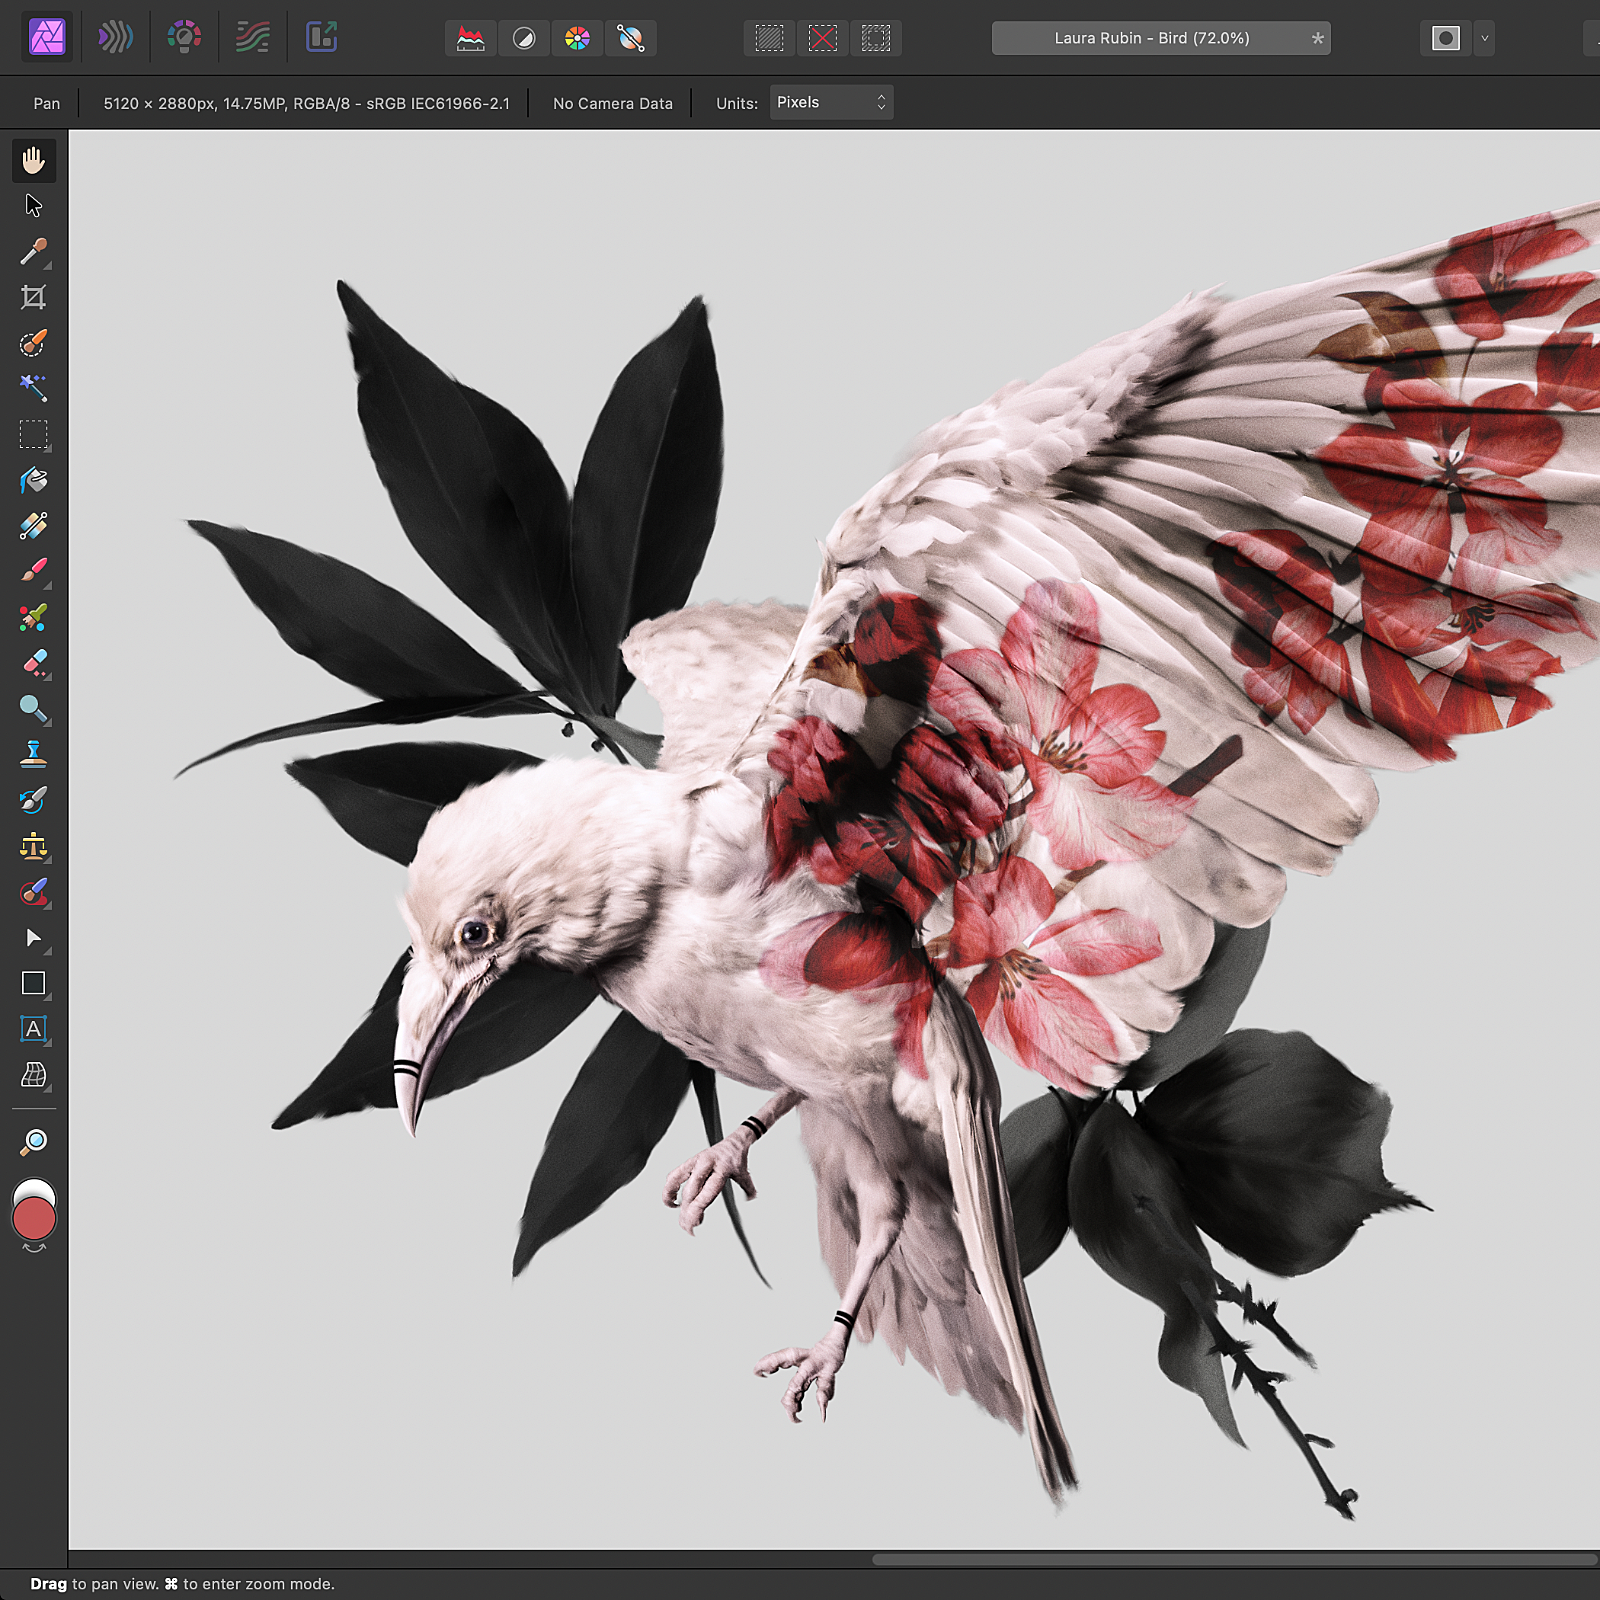Switch to Tone Mapping Persona
This screenshot has height=1600, width=1600.
[253, 38]
